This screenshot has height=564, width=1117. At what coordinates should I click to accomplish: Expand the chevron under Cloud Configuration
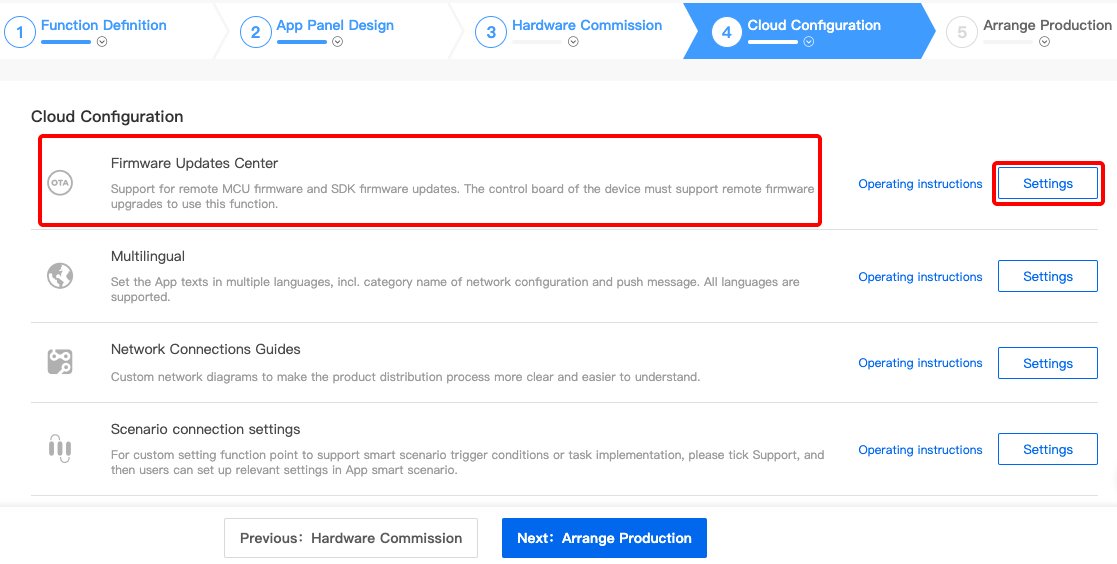[x=809, y=42]
